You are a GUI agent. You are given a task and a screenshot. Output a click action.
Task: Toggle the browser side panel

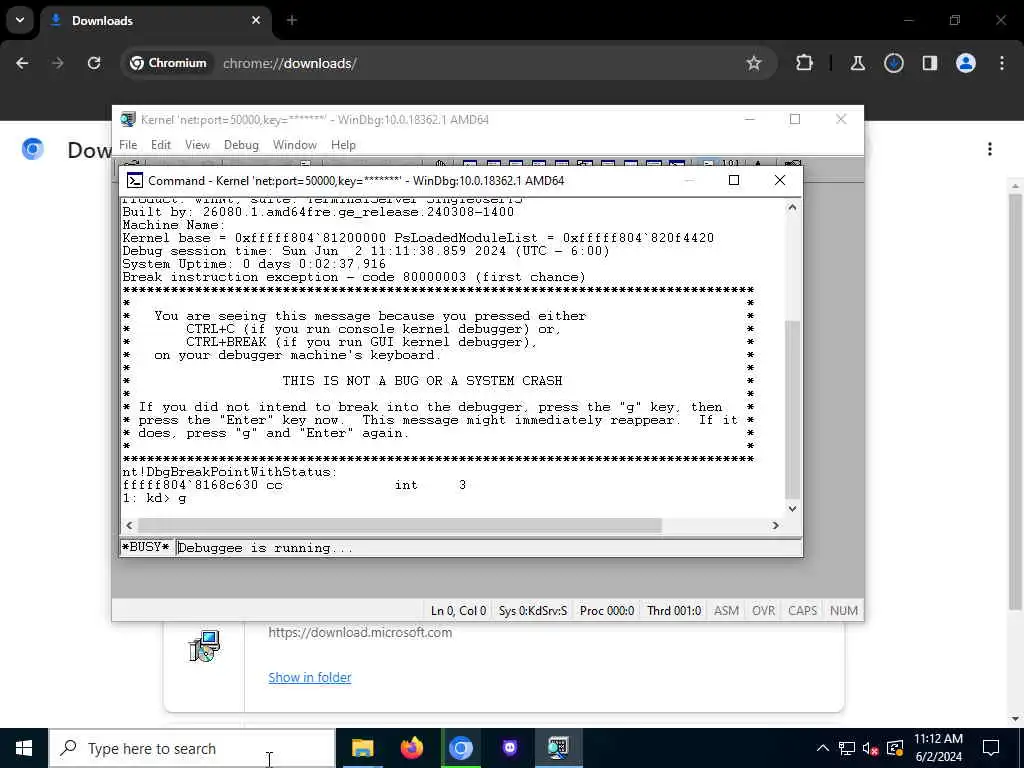click(929, 63)
